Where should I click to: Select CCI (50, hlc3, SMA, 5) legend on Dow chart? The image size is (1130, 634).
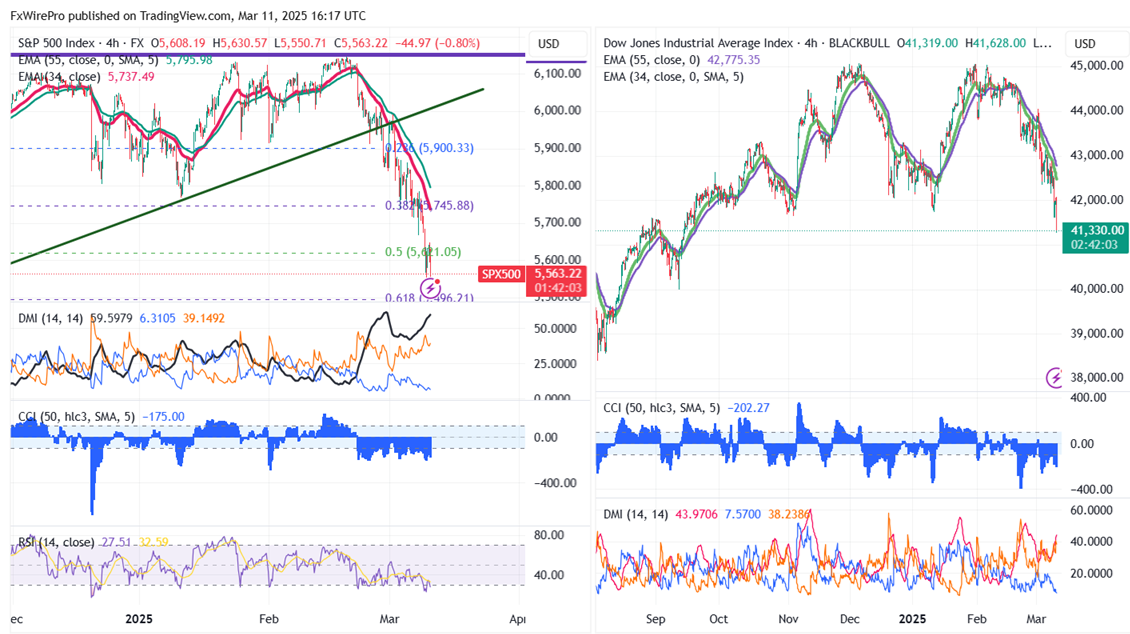(662, 408)
